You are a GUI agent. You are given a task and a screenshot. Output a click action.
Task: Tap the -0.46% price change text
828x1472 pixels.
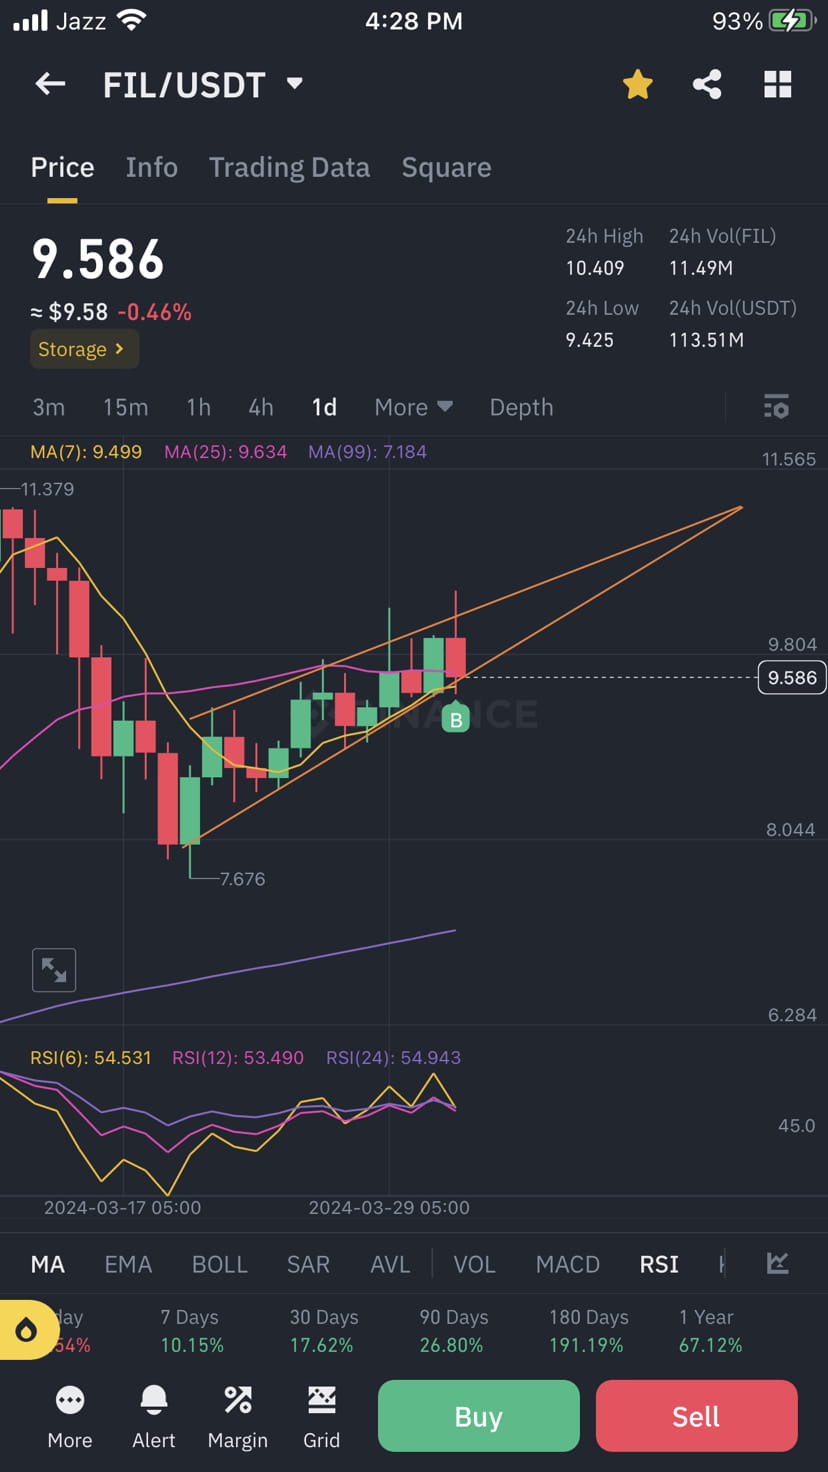154,312
